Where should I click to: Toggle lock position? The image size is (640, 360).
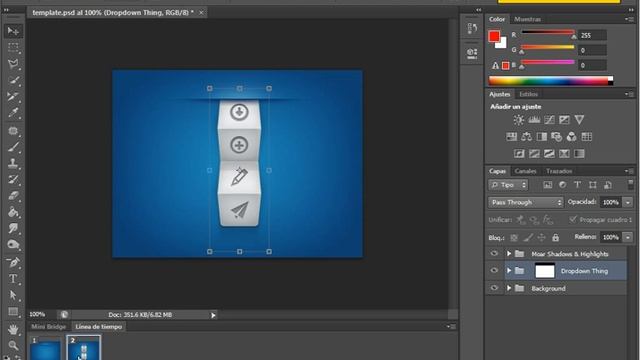click(x=542, y=237)
